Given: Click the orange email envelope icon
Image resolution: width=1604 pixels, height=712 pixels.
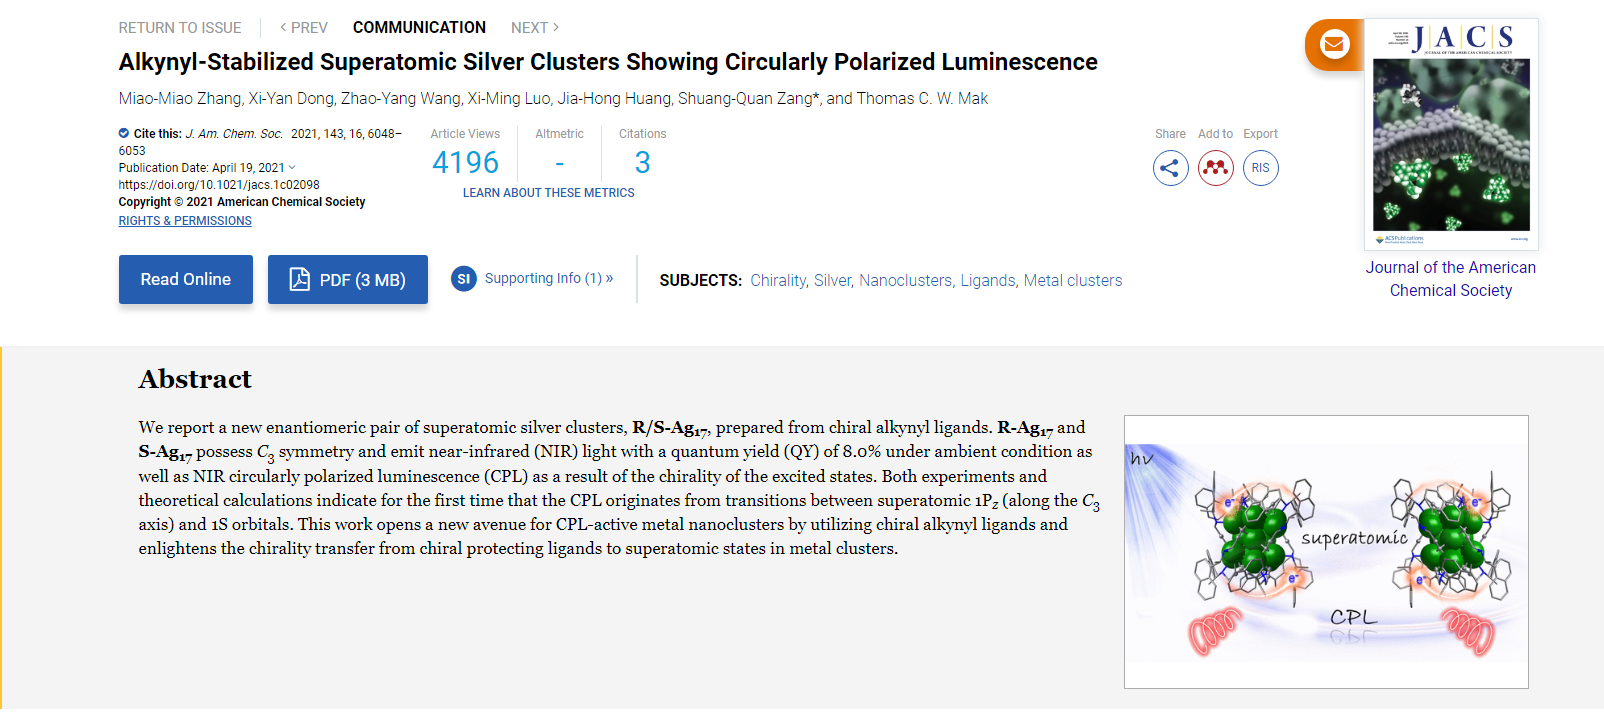Looking at the screenshot, I should click(x=1334, y=45).
